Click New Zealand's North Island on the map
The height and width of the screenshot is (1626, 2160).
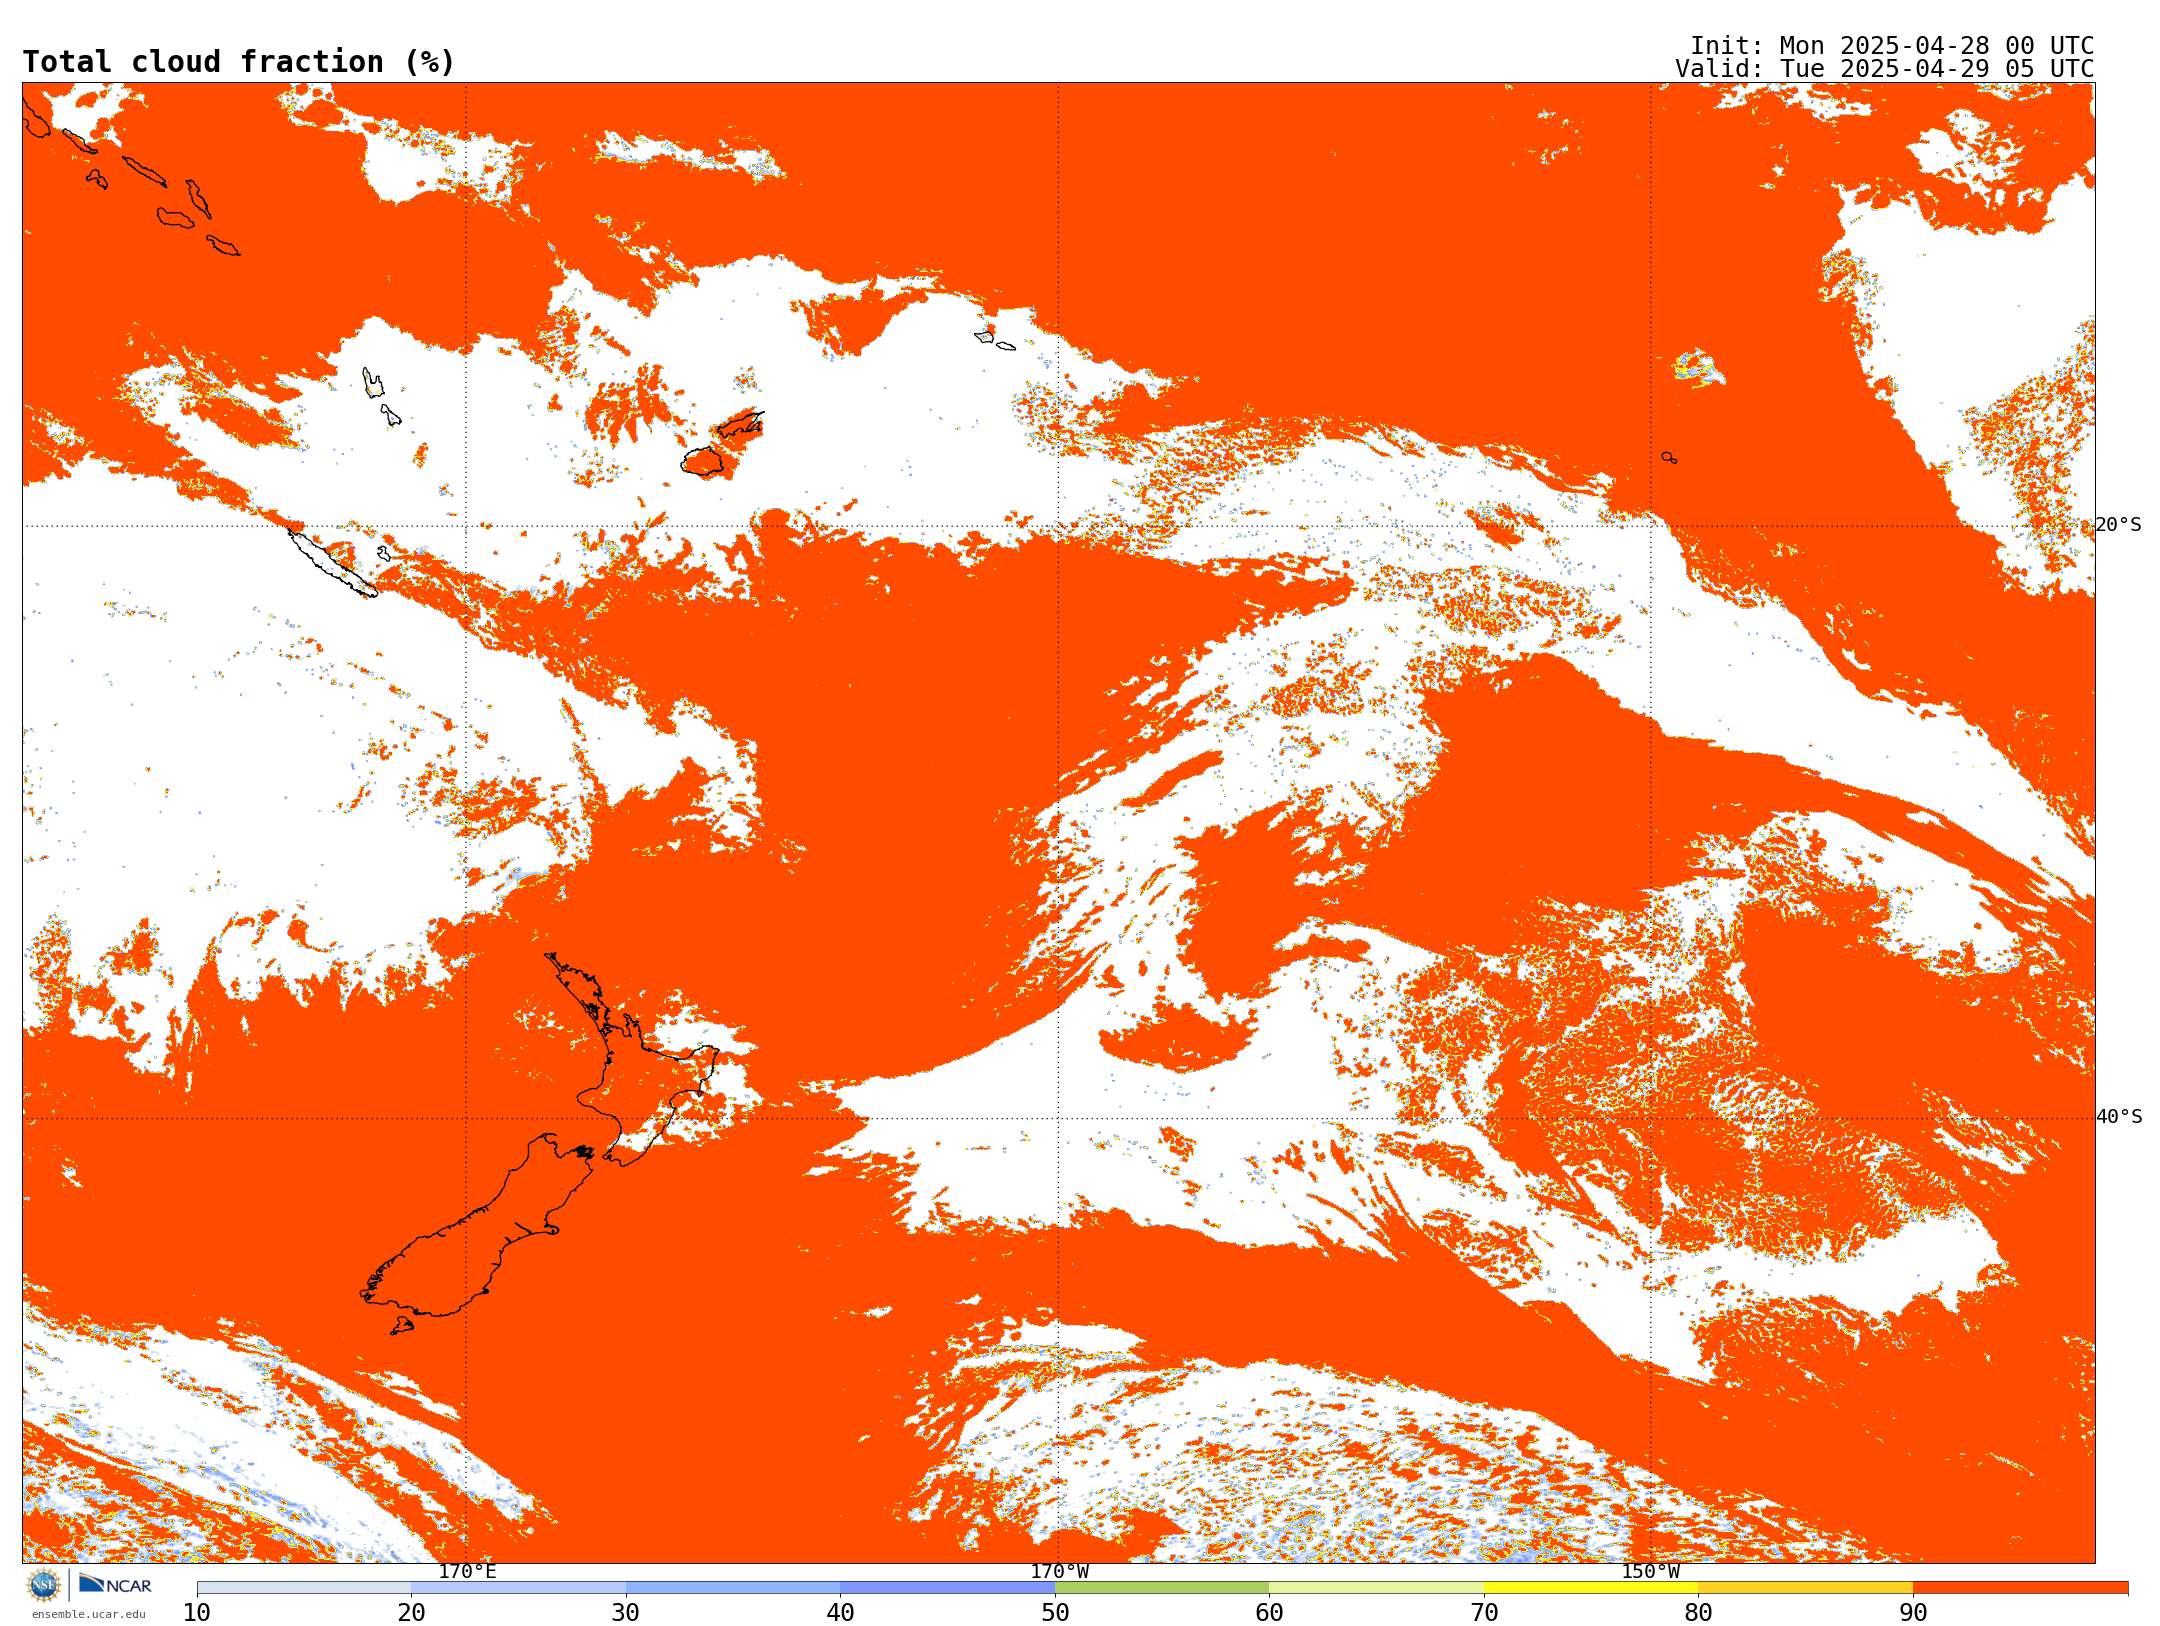point(640,1070)
